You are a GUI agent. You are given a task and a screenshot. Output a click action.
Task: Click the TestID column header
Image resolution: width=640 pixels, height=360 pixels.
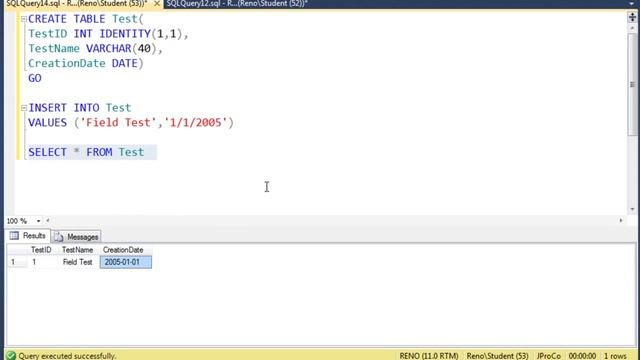41,250
